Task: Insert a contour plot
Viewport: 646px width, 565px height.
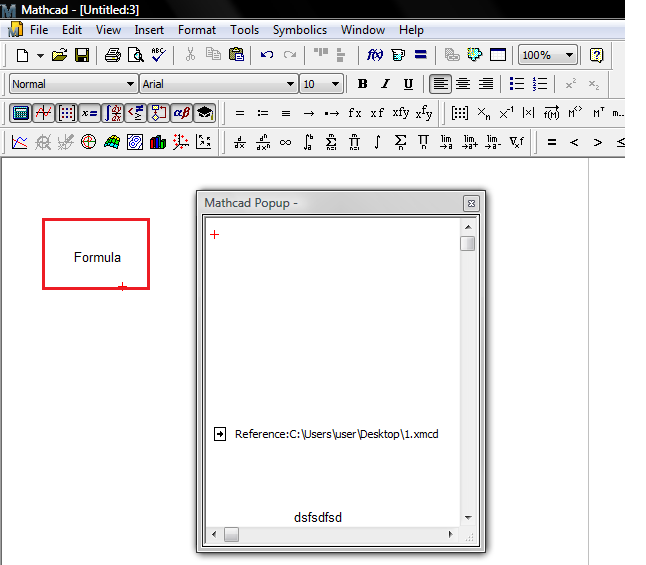Action: (135, 142)
